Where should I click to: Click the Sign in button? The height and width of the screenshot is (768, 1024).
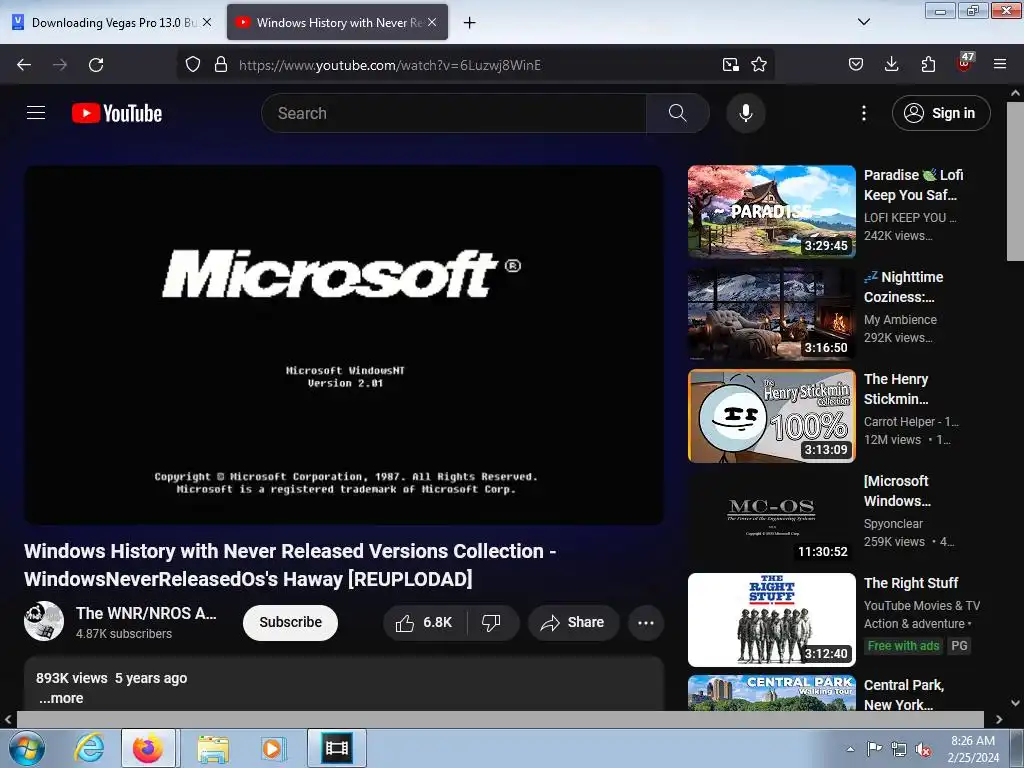tap(940, 113)
